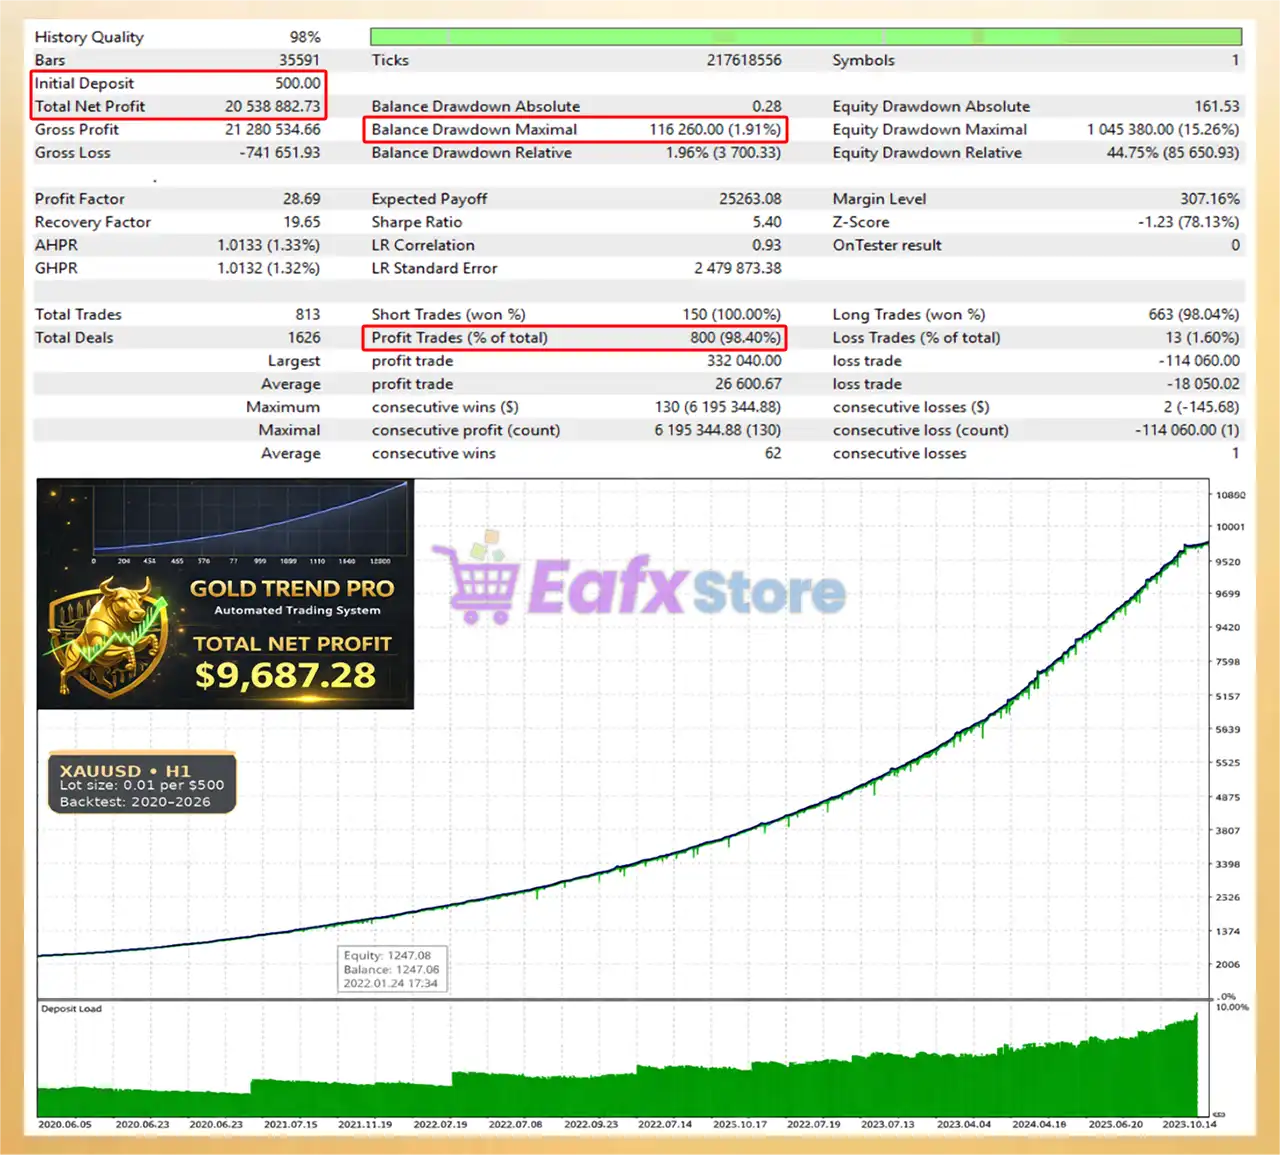Click the GOLD TREND PRO title
Image resolution: width=1280 pixels, height=1155 pixels.
click(292, 589)
